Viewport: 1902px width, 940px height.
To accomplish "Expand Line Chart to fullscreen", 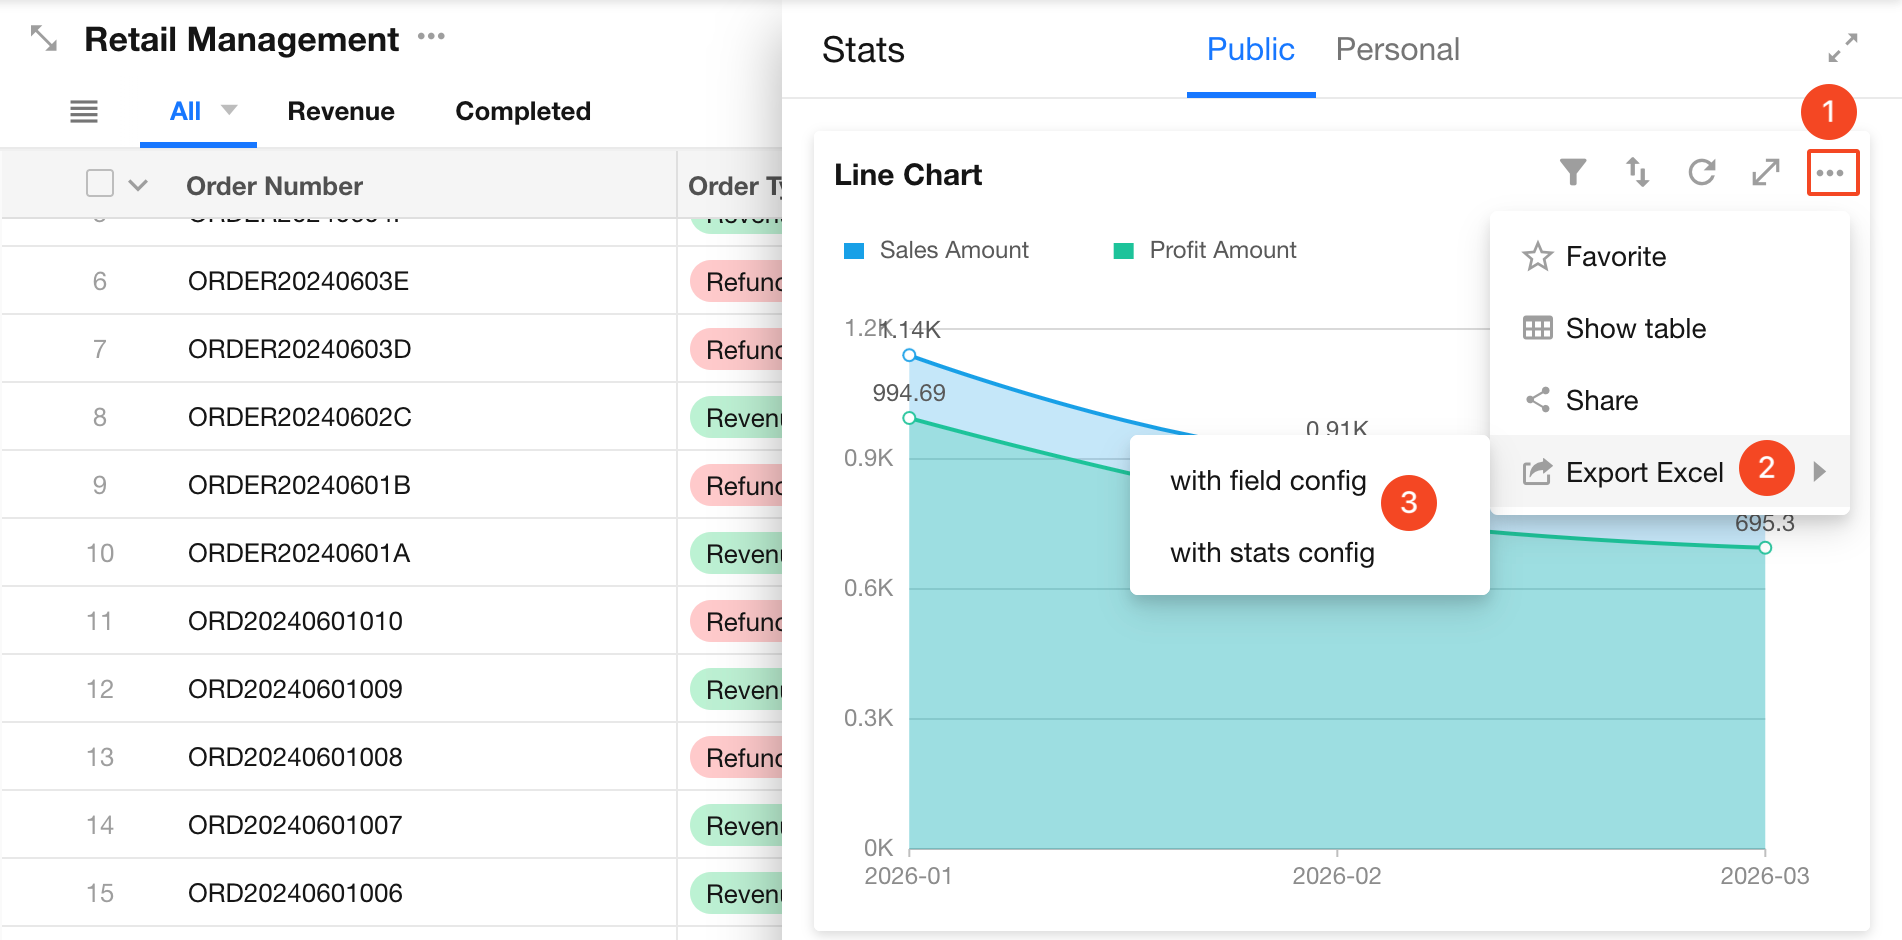I will coord(1766,173).
